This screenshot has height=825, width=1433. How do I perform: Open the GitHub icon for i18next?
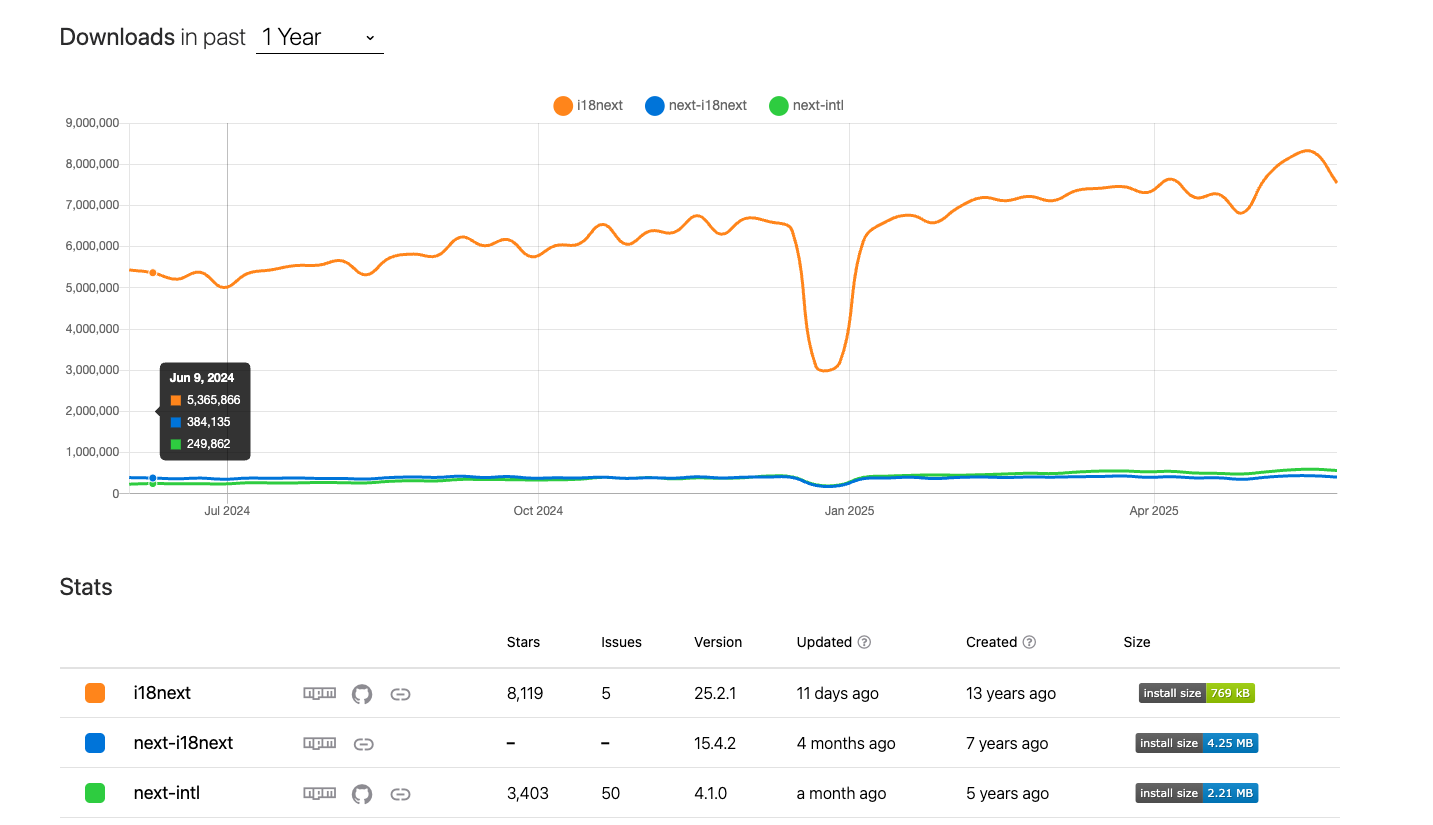pos(362,693)
